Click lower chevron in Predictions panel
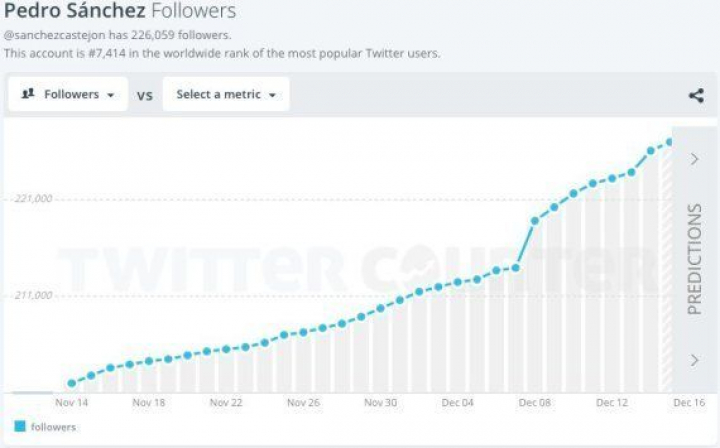Image resolution: width=720 pixels, height=448 pixels. click(x=695, y=360)
